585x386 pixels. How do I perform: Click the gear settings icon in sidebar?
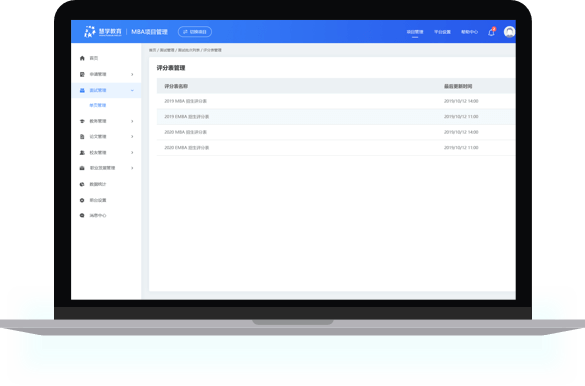82,200
